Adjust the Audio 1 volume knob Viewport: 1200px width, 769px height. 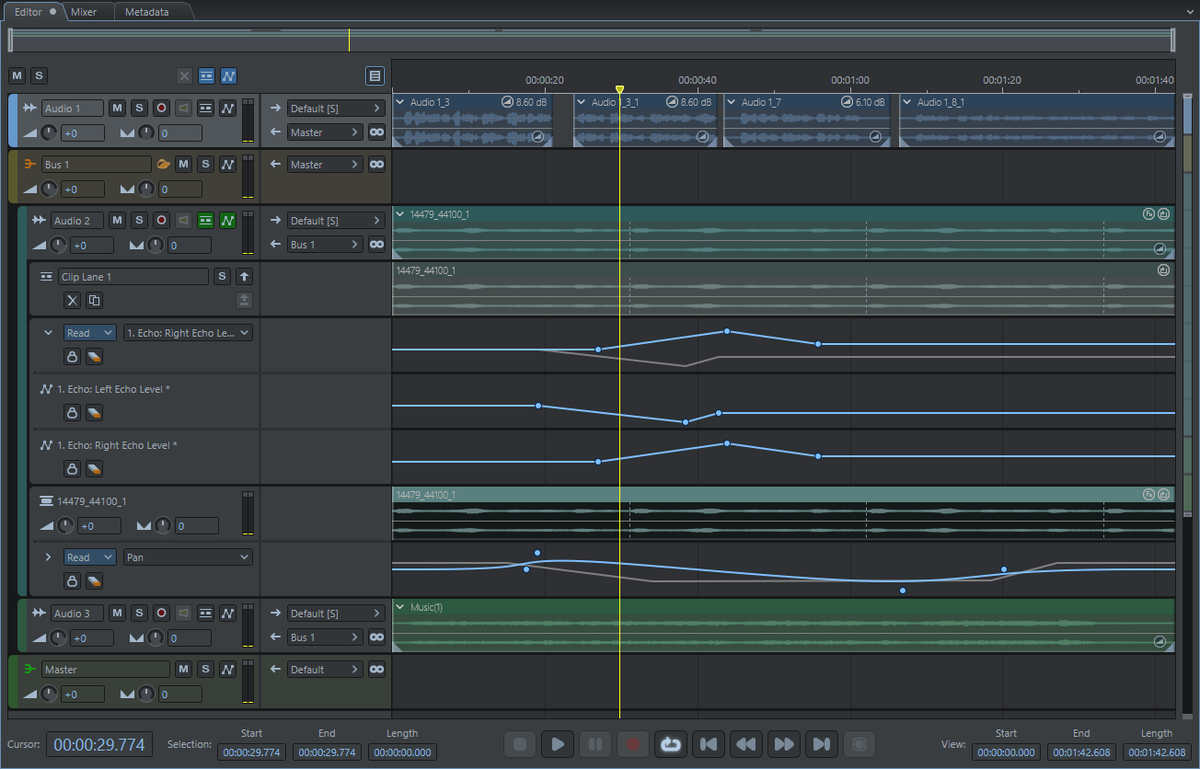pos(49,133)
